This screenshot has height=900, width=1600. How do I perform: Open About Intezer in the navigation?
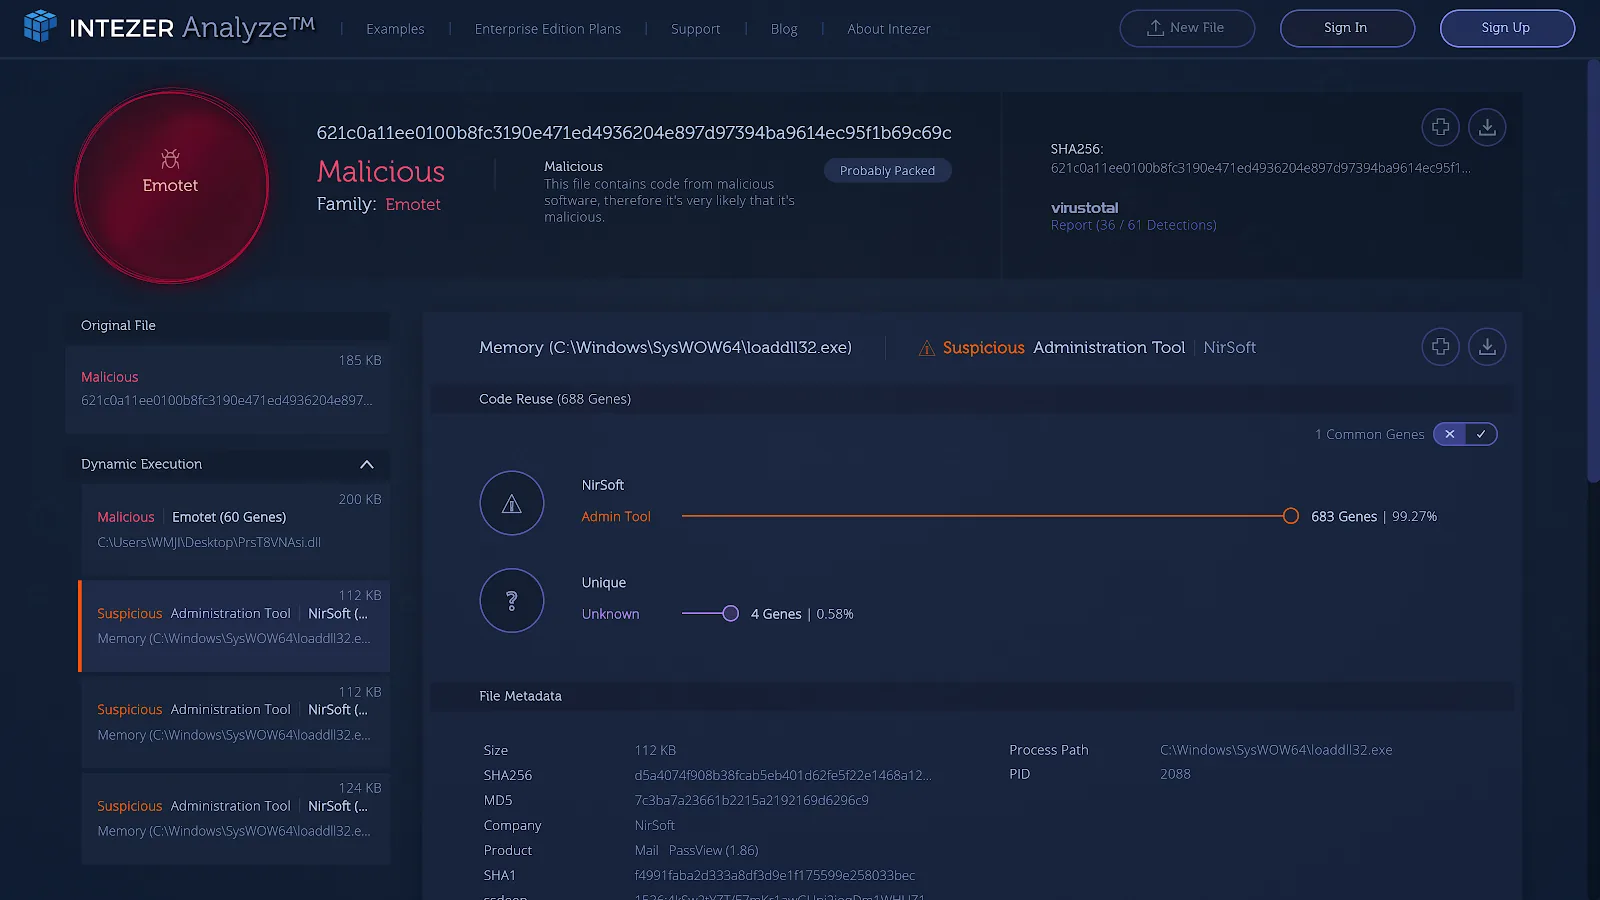click(x=889, y=29)
